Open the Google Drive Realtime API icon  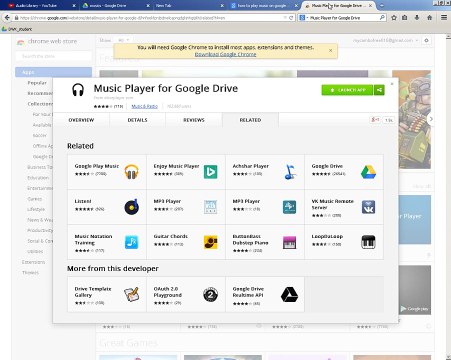point(289,295)
